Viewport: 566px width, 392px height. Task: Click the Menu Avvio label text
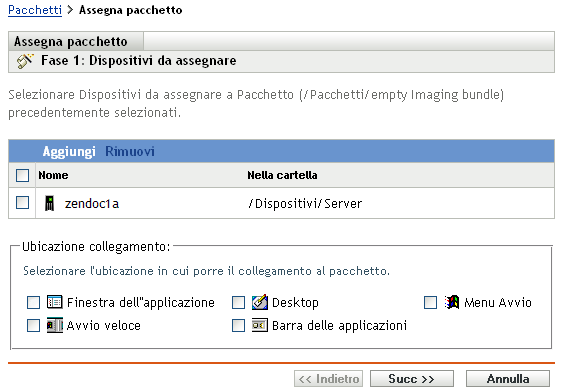(498, 302)
